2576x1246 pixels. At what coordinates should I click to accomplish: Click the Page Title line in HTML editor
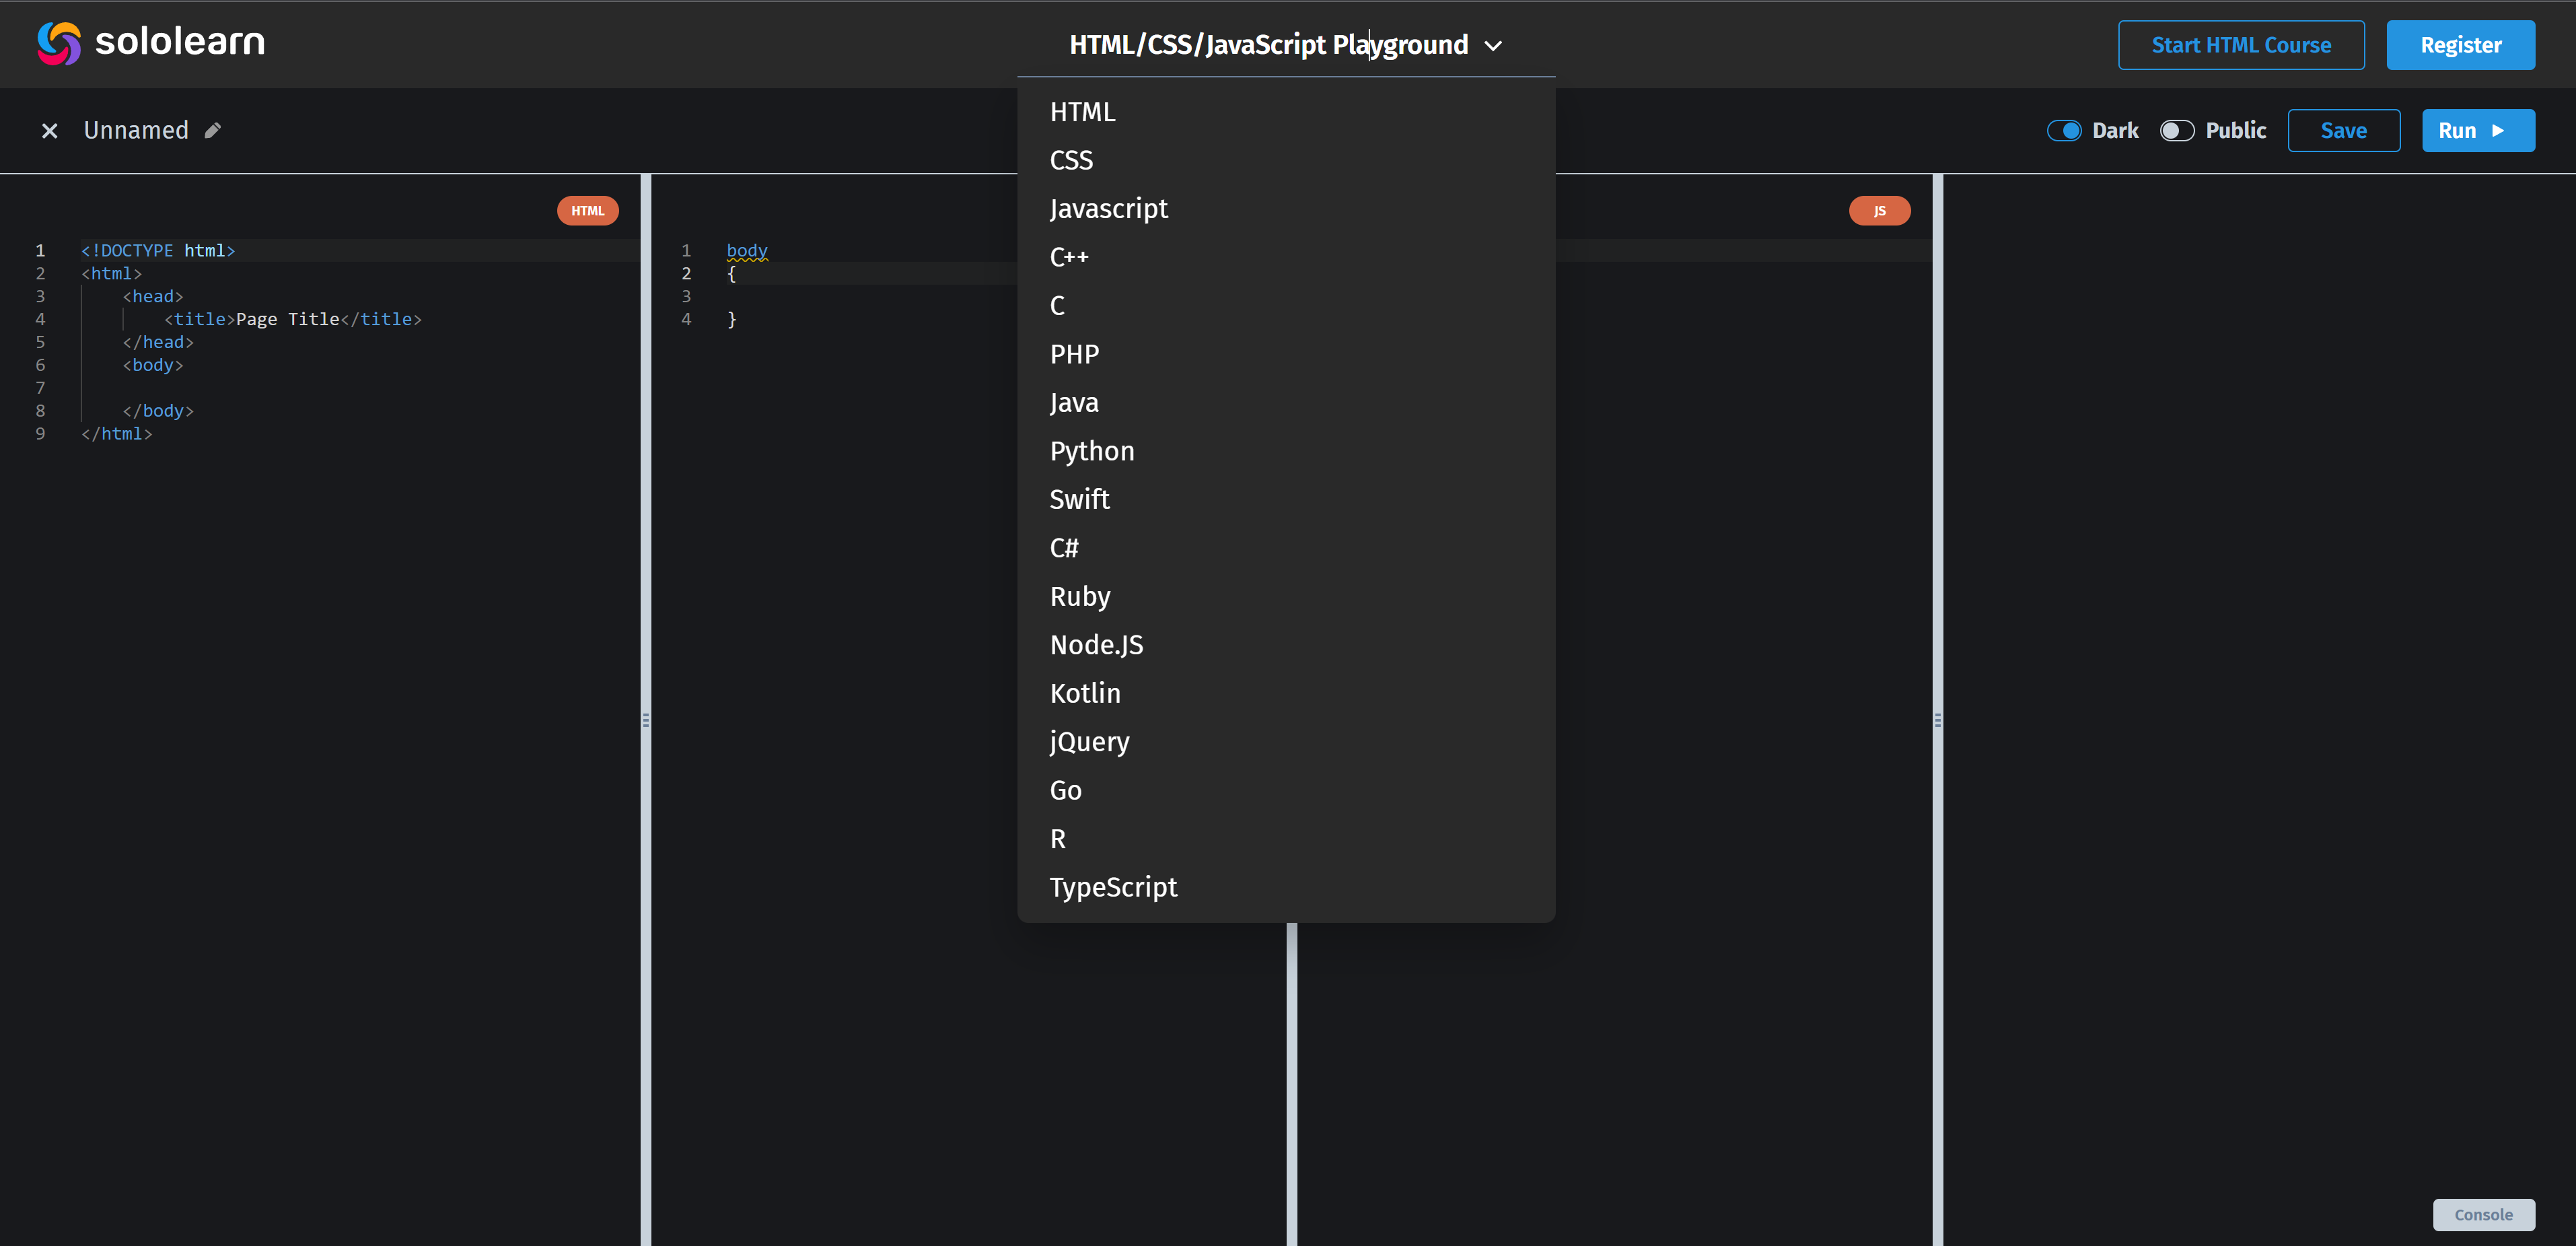coord(292,319)
